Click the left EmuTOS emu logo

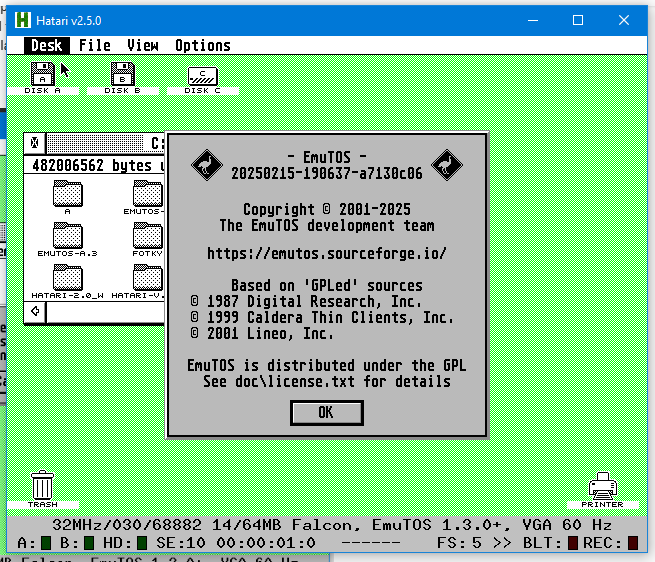pyautogui.click(x=206, y=165)
